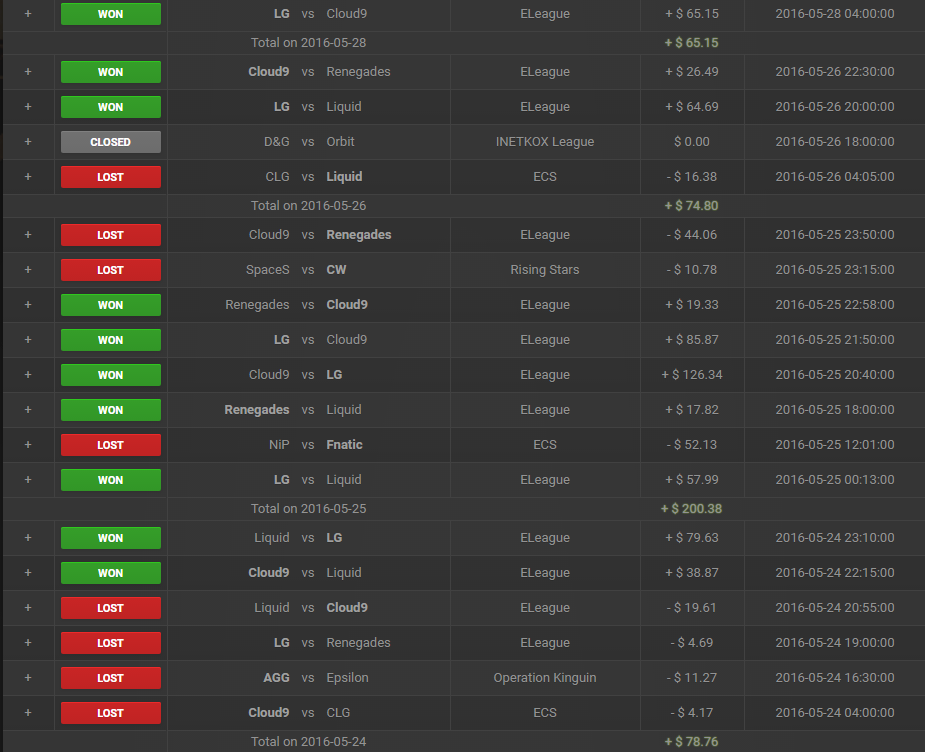Screen dimensions: 925x752
Task: Click the CLOSED badge for D&G vs Orbit
Action: (x=111, y=142)
